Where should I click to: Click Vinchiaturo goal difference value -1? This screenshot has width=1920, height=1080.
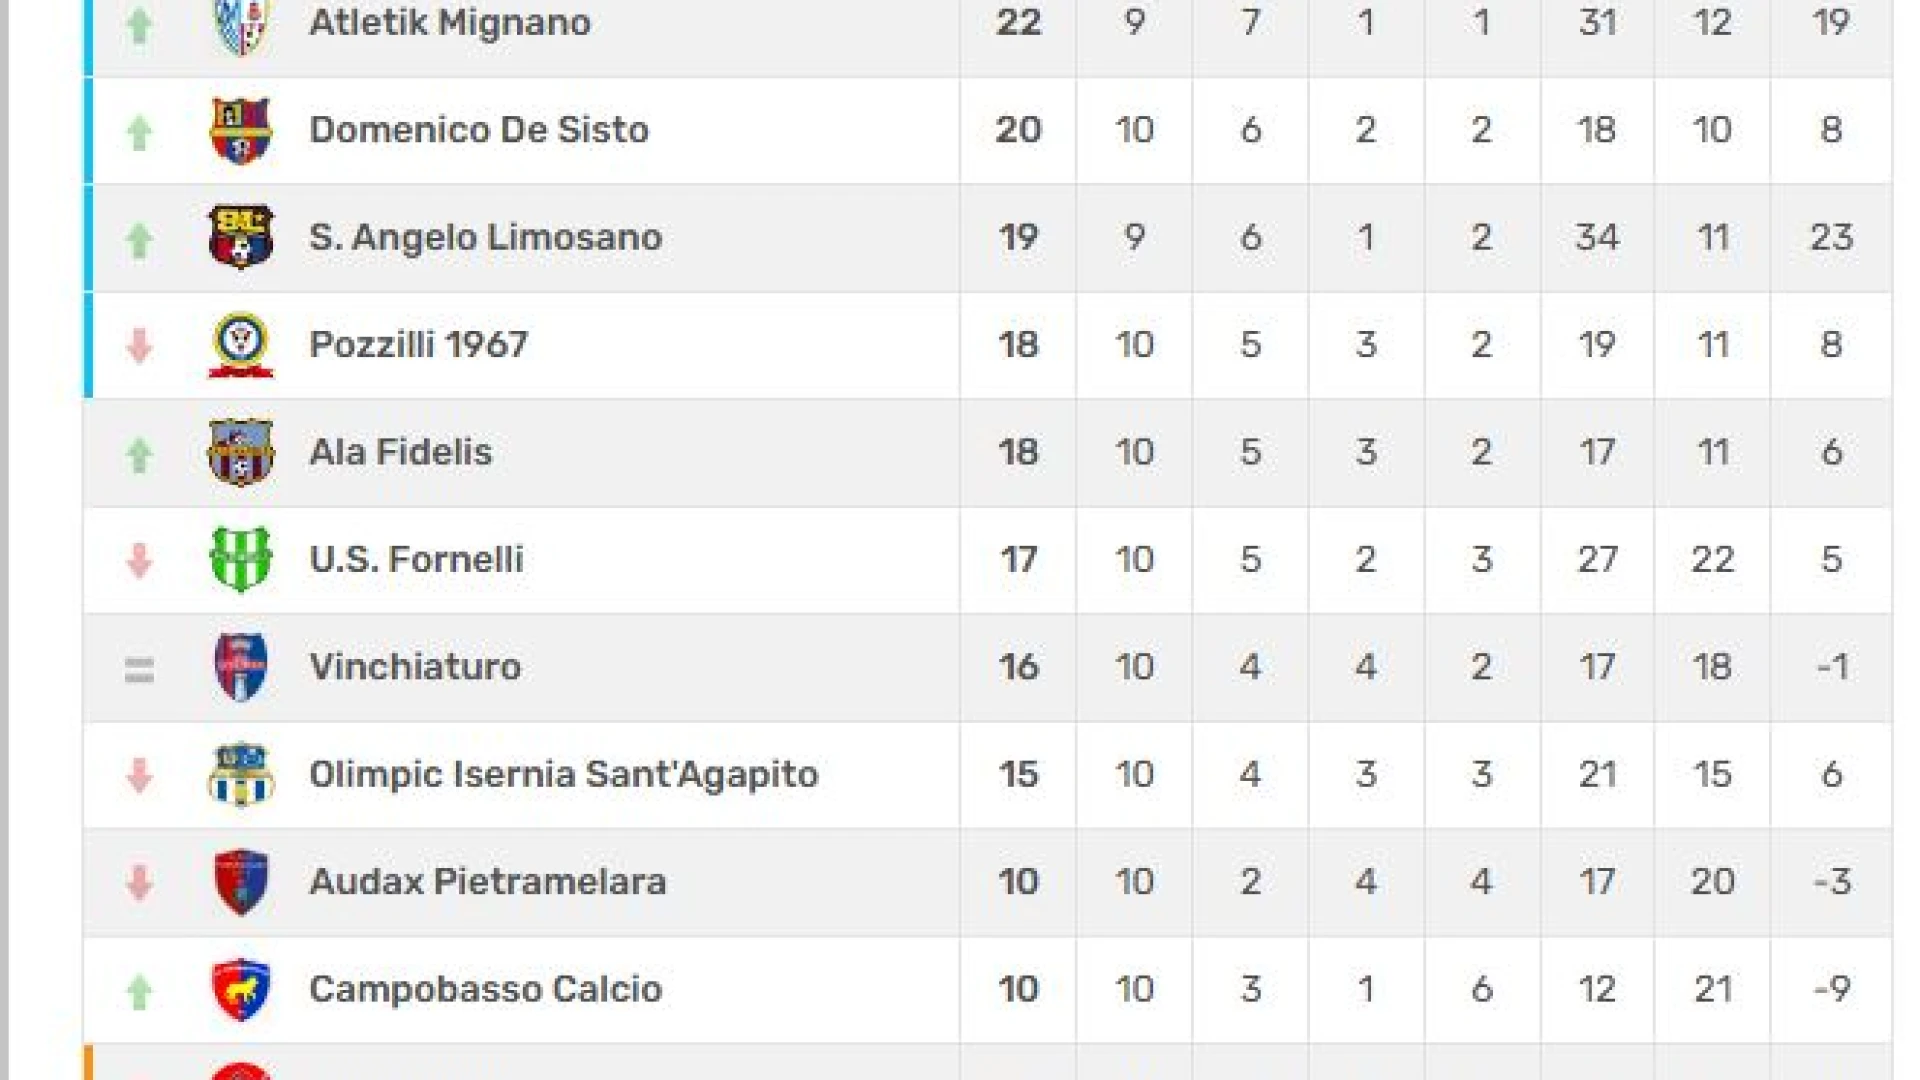(1832, 667)
